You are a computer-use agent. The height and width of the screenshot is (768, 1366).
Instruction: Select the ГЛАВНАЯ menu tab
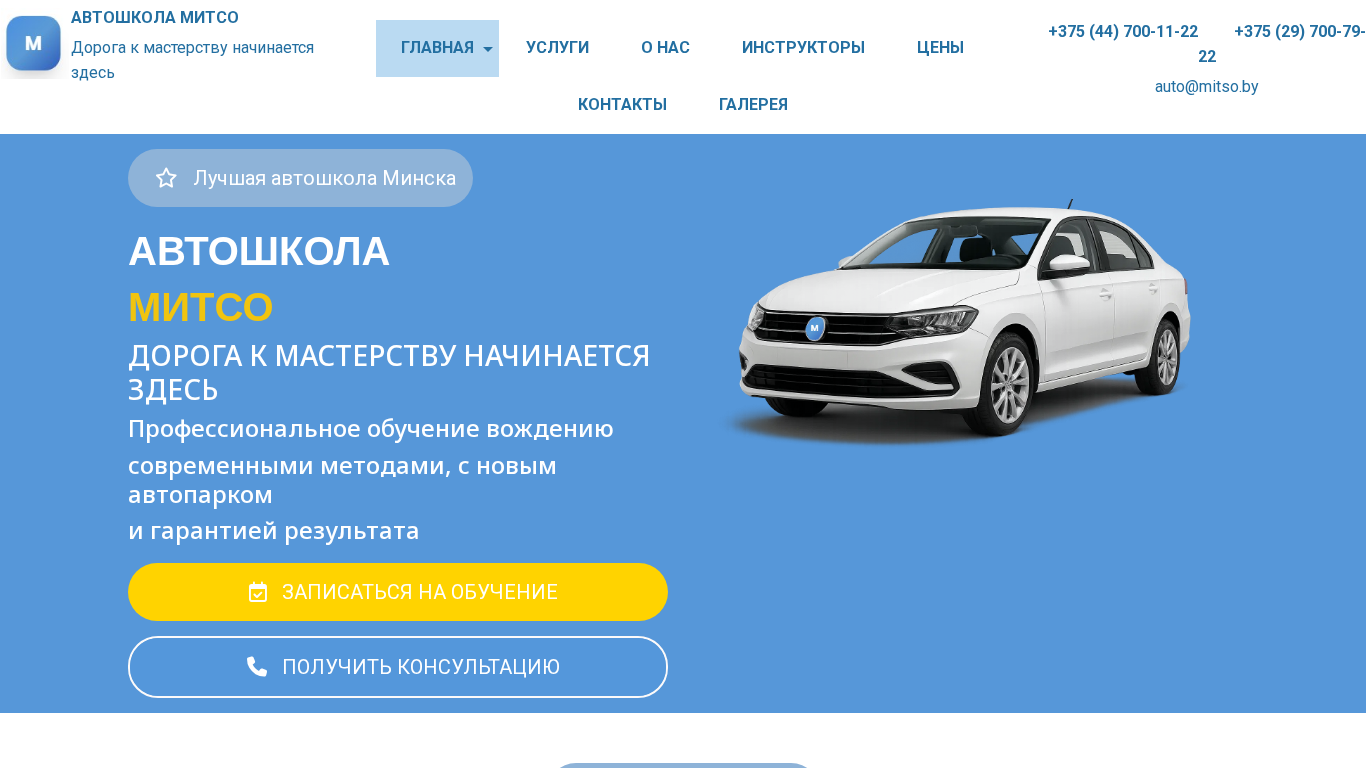(437, 48)
